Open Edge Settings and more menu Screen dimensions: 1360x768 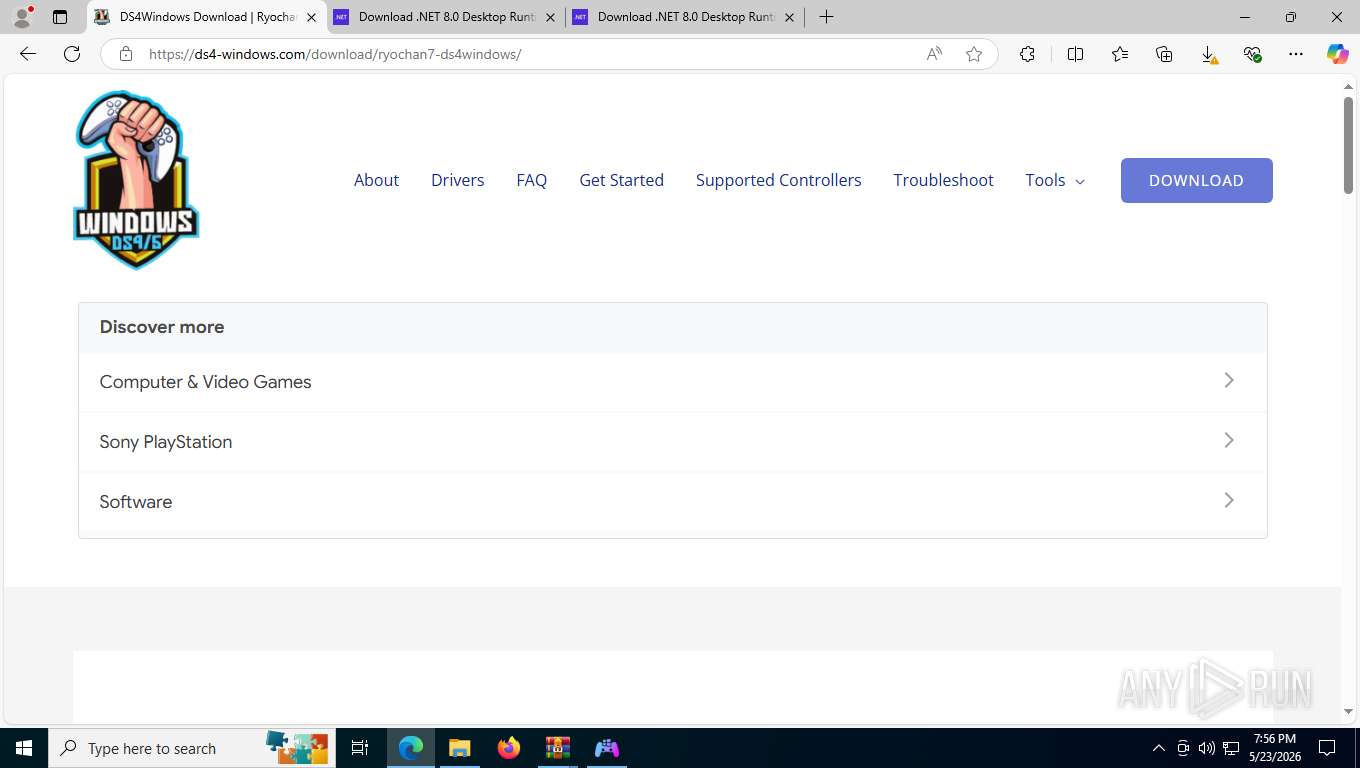point(1296,54)
